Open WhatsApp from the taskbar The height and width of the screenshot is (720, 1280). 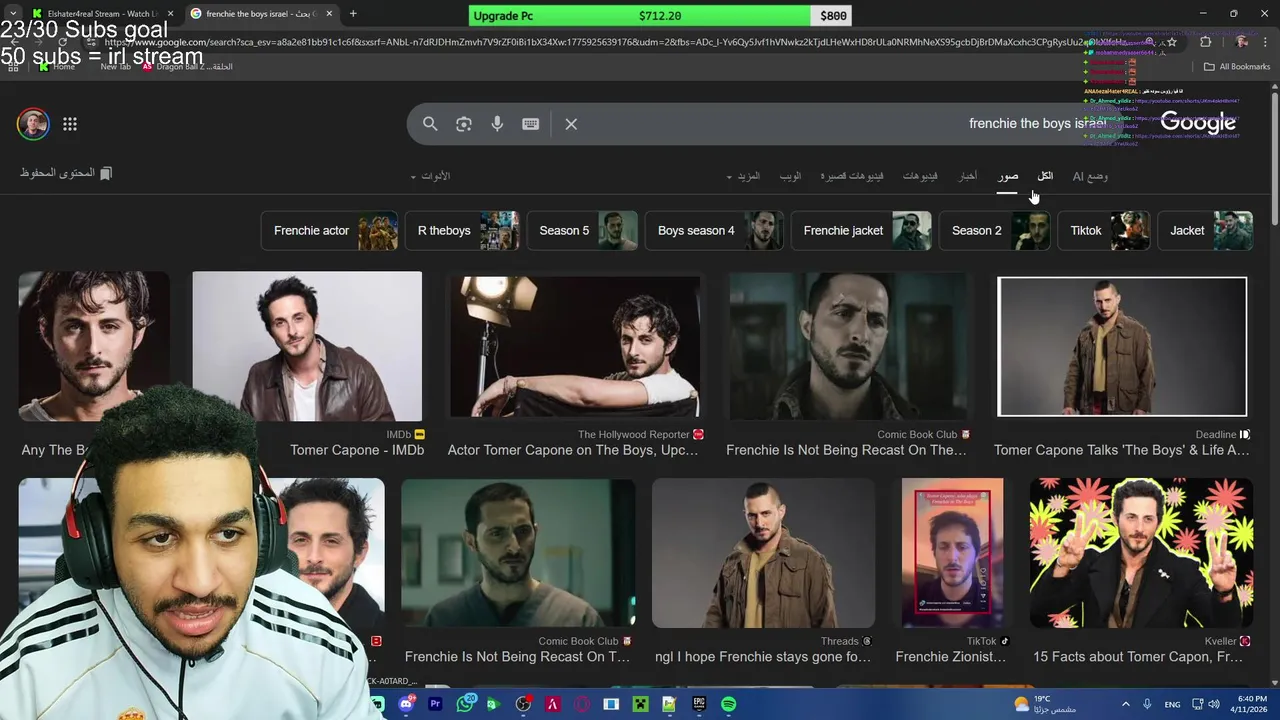pos(464,704)
